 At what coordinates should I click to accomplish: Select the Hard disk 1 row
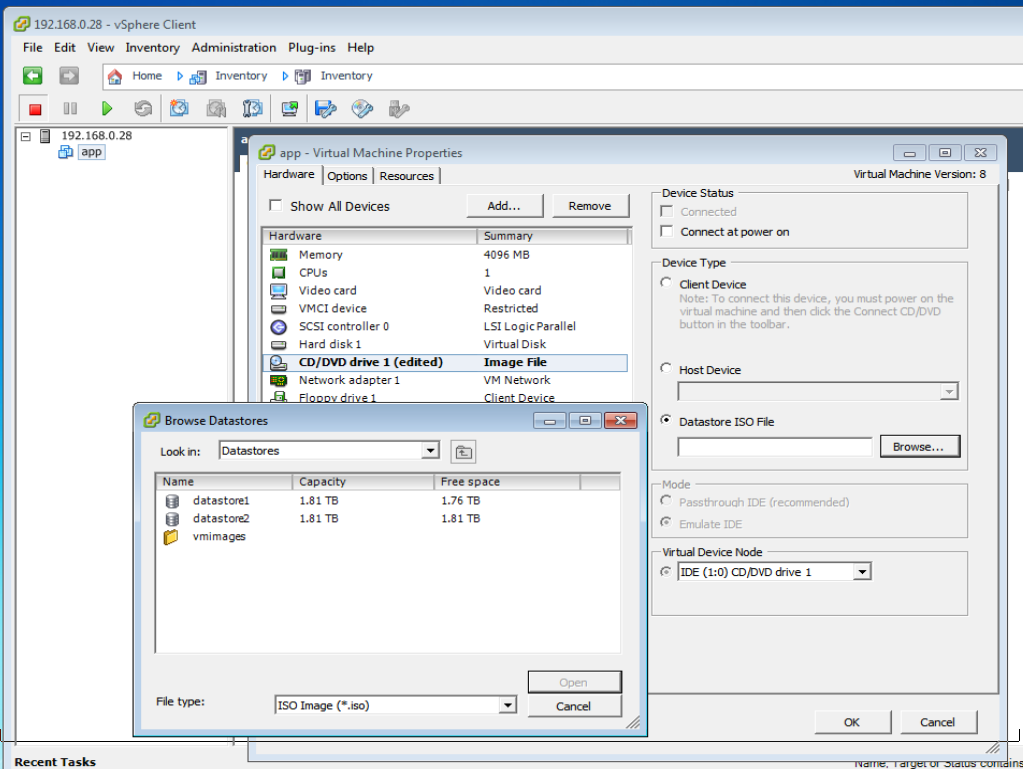pos(445,344)
